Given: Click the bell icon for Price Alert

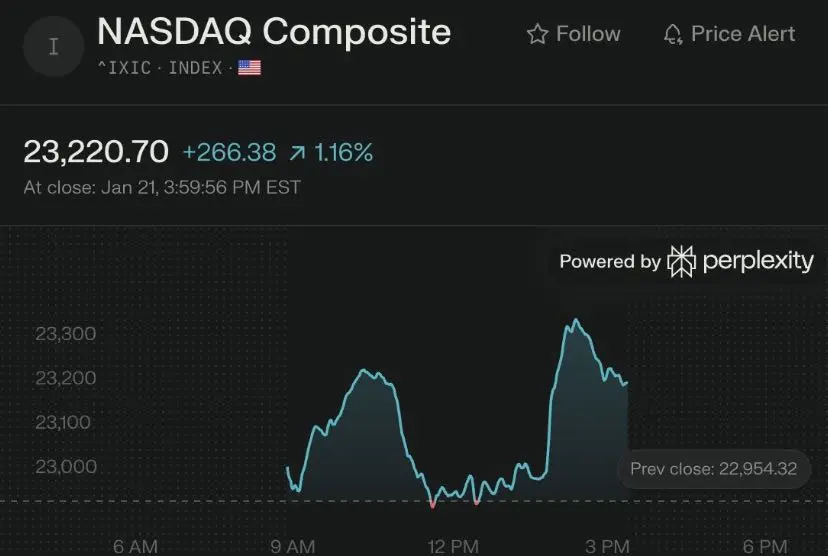Looking at the screenshot, I should [x=673, y=35].
